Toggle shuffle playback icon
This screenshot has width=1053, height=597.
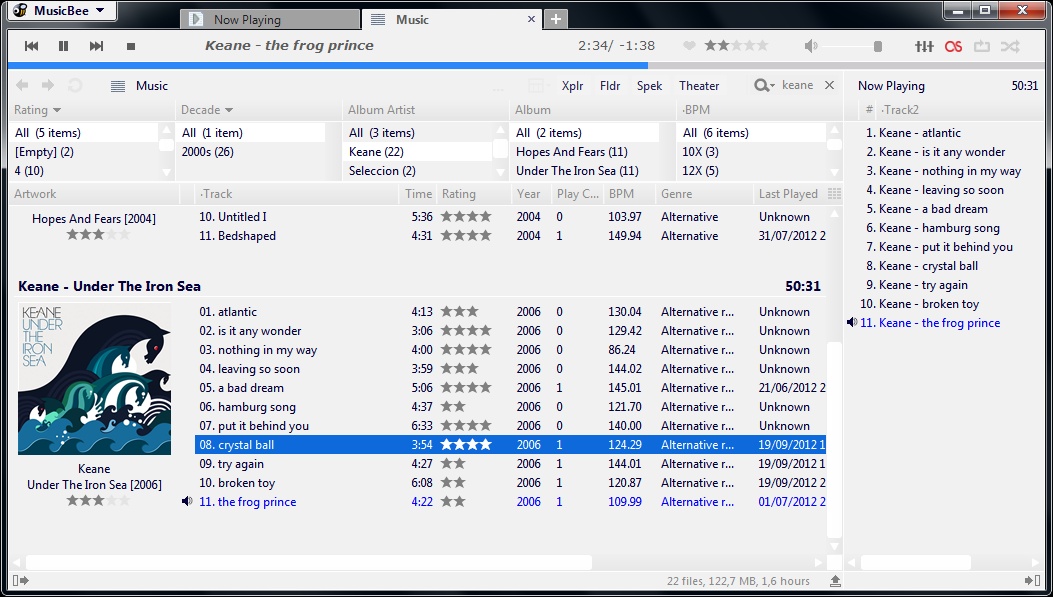[x=1010, y=46]
